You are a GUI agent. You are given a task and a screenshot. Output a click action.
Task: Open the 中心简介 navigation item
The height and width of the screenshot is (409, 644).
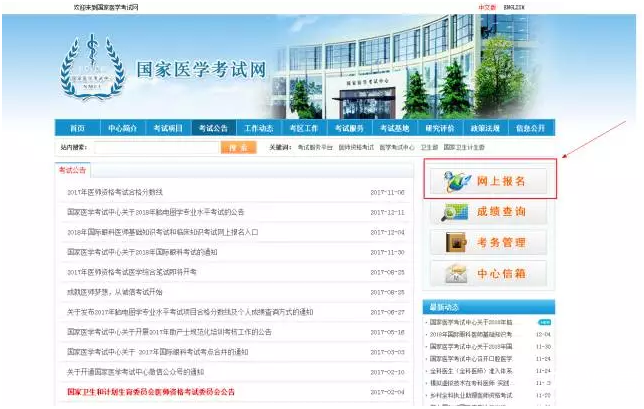pos(122,129)
